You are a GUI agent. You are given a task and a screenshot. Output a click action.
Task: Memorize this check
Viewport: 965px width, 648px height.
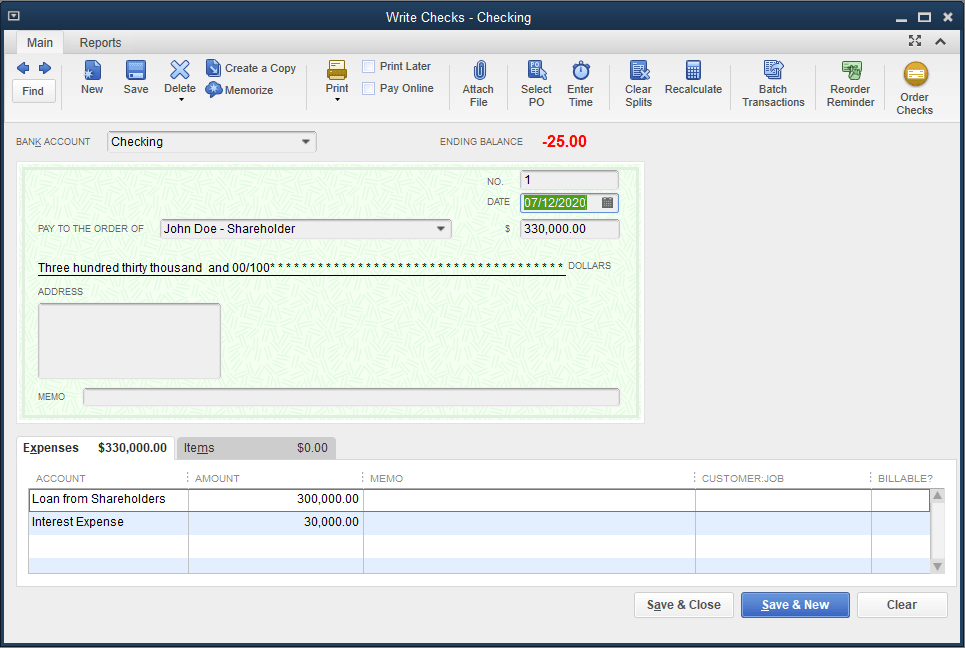[240, 90]
